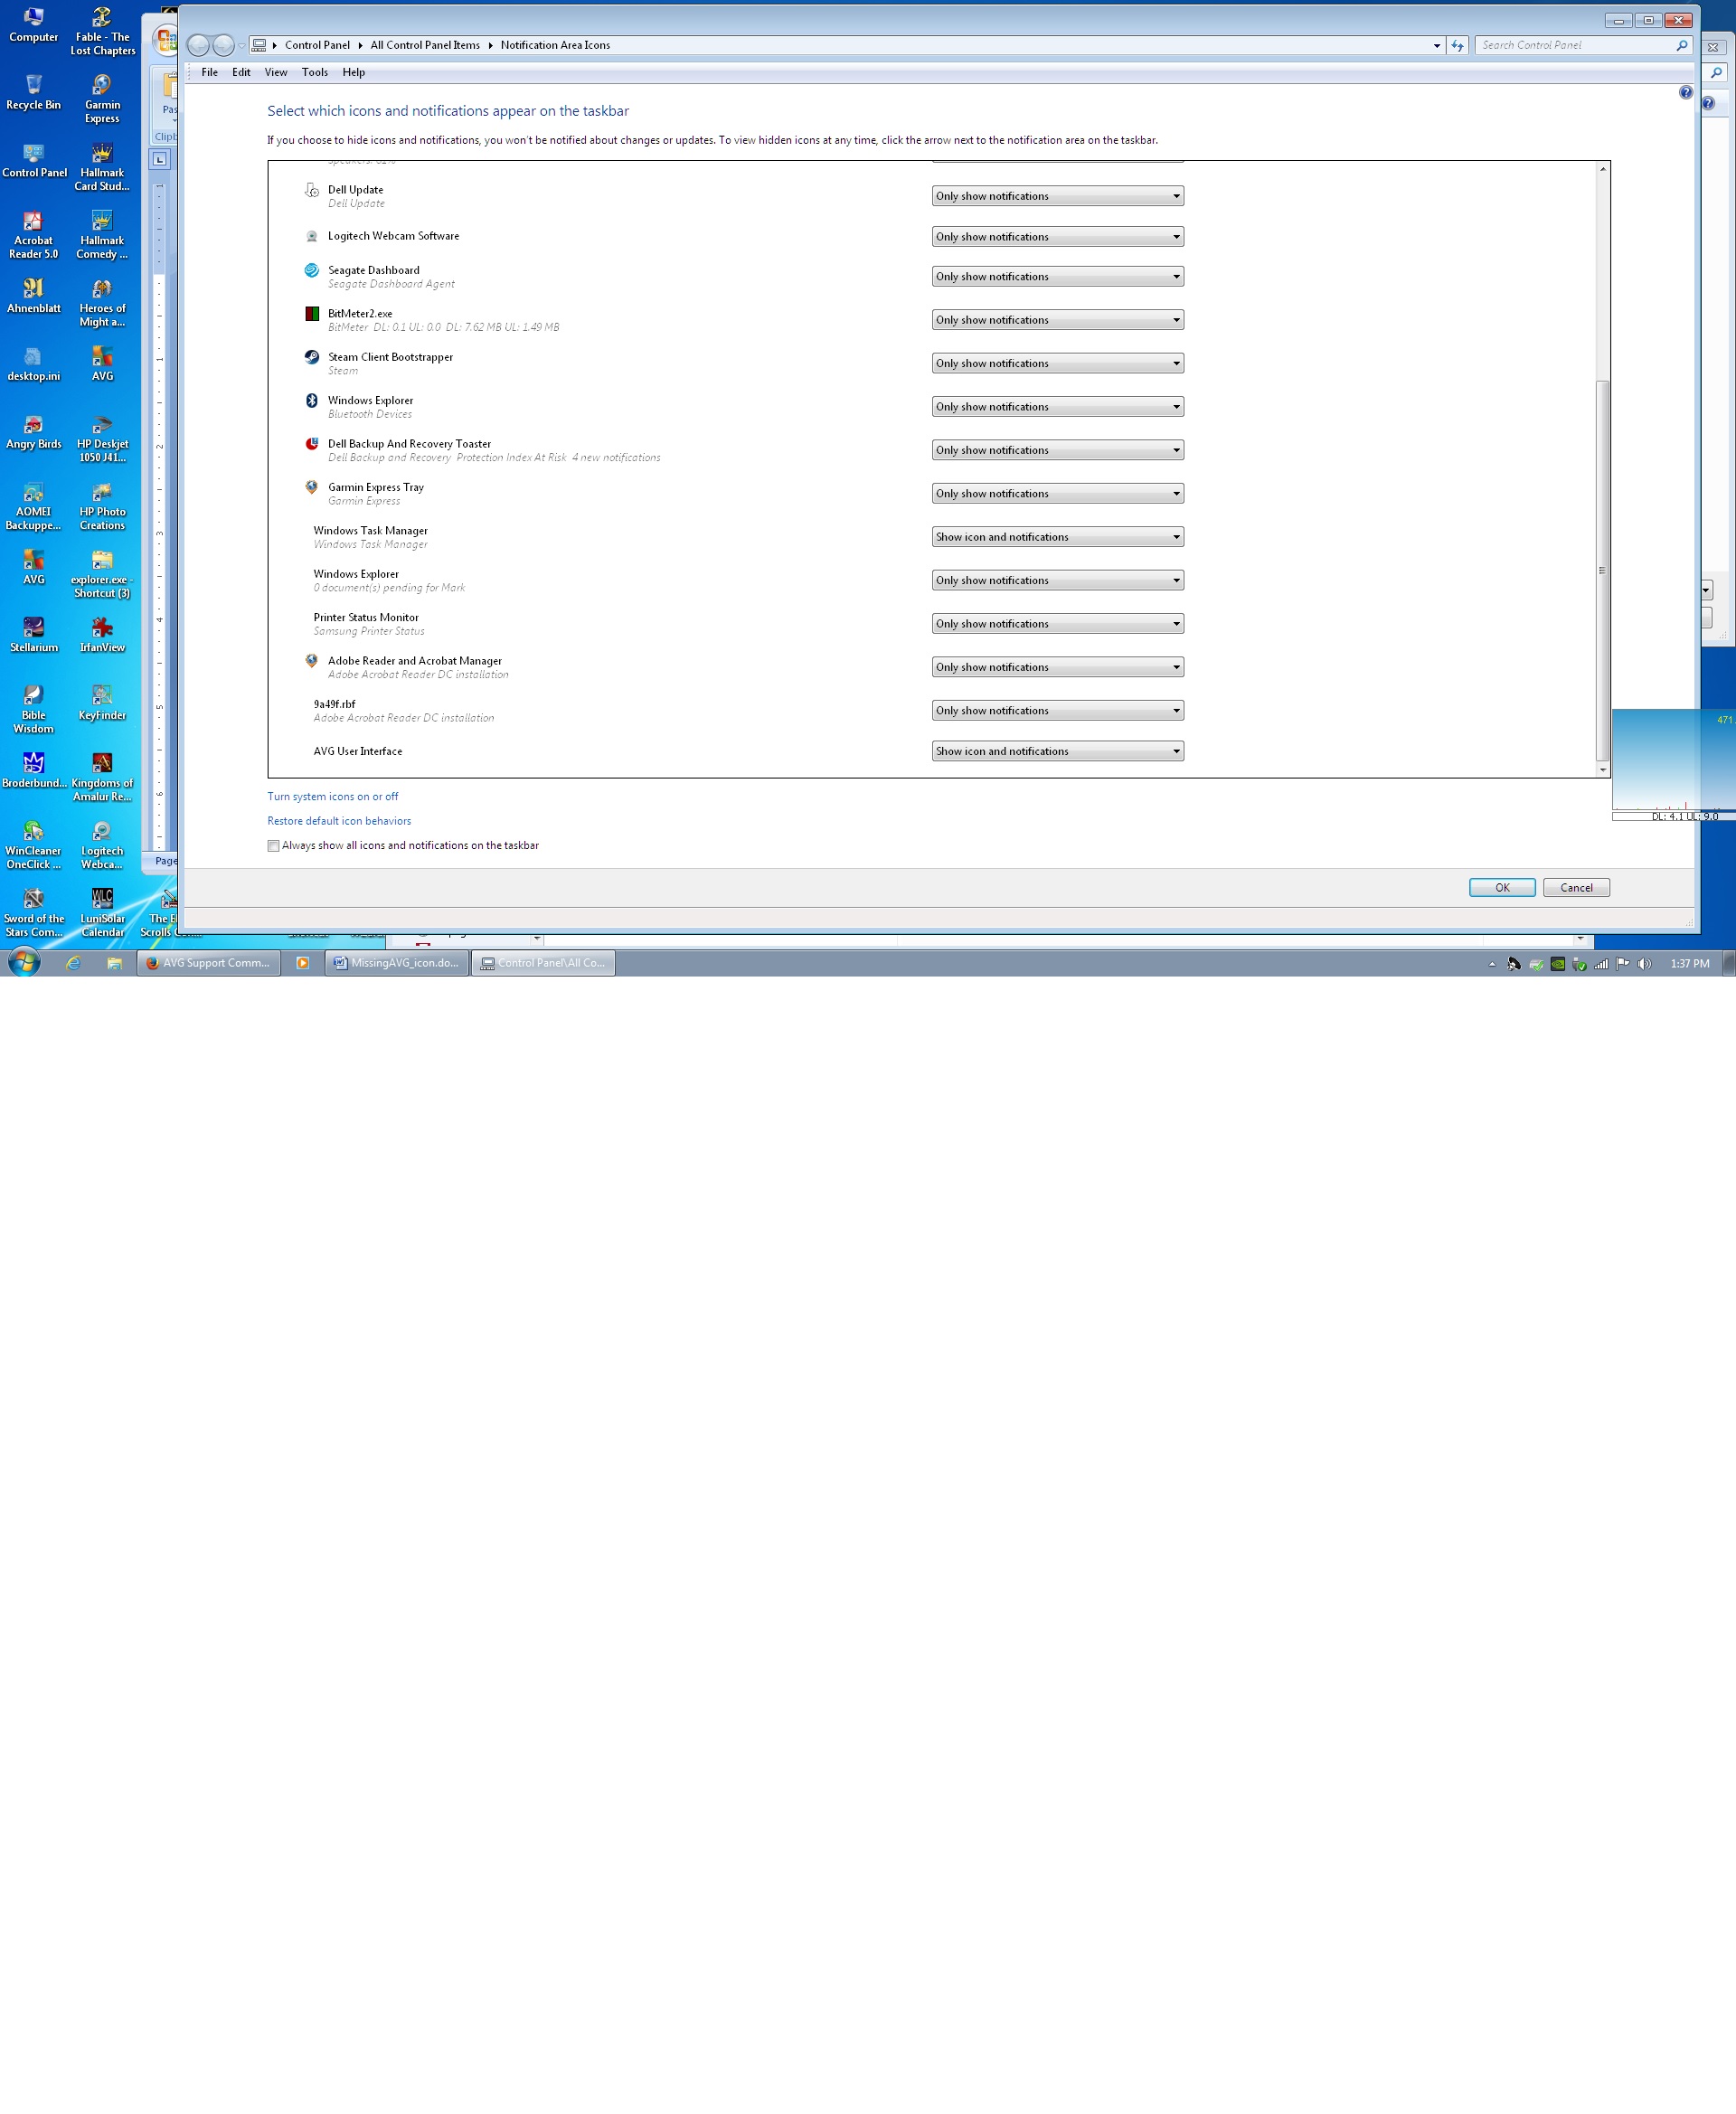1736x2114 pixels.
Task: Click the Windows Start orb
Action: [24, 963]
